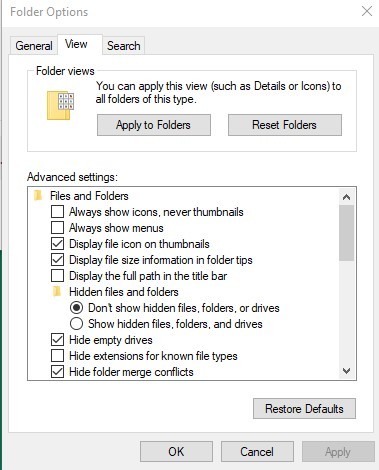Select the View tab

80,44
